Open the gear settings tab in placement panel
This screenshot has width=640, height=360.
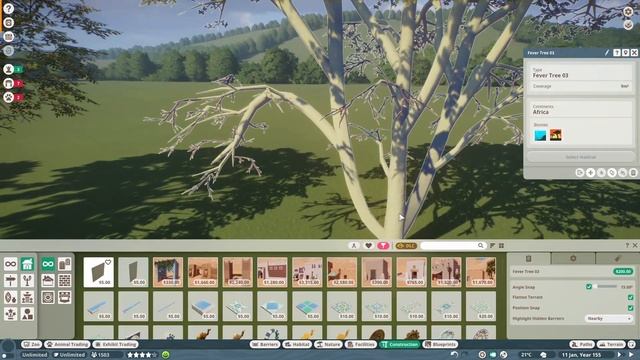pyautogui.click(x=573, y=258)
